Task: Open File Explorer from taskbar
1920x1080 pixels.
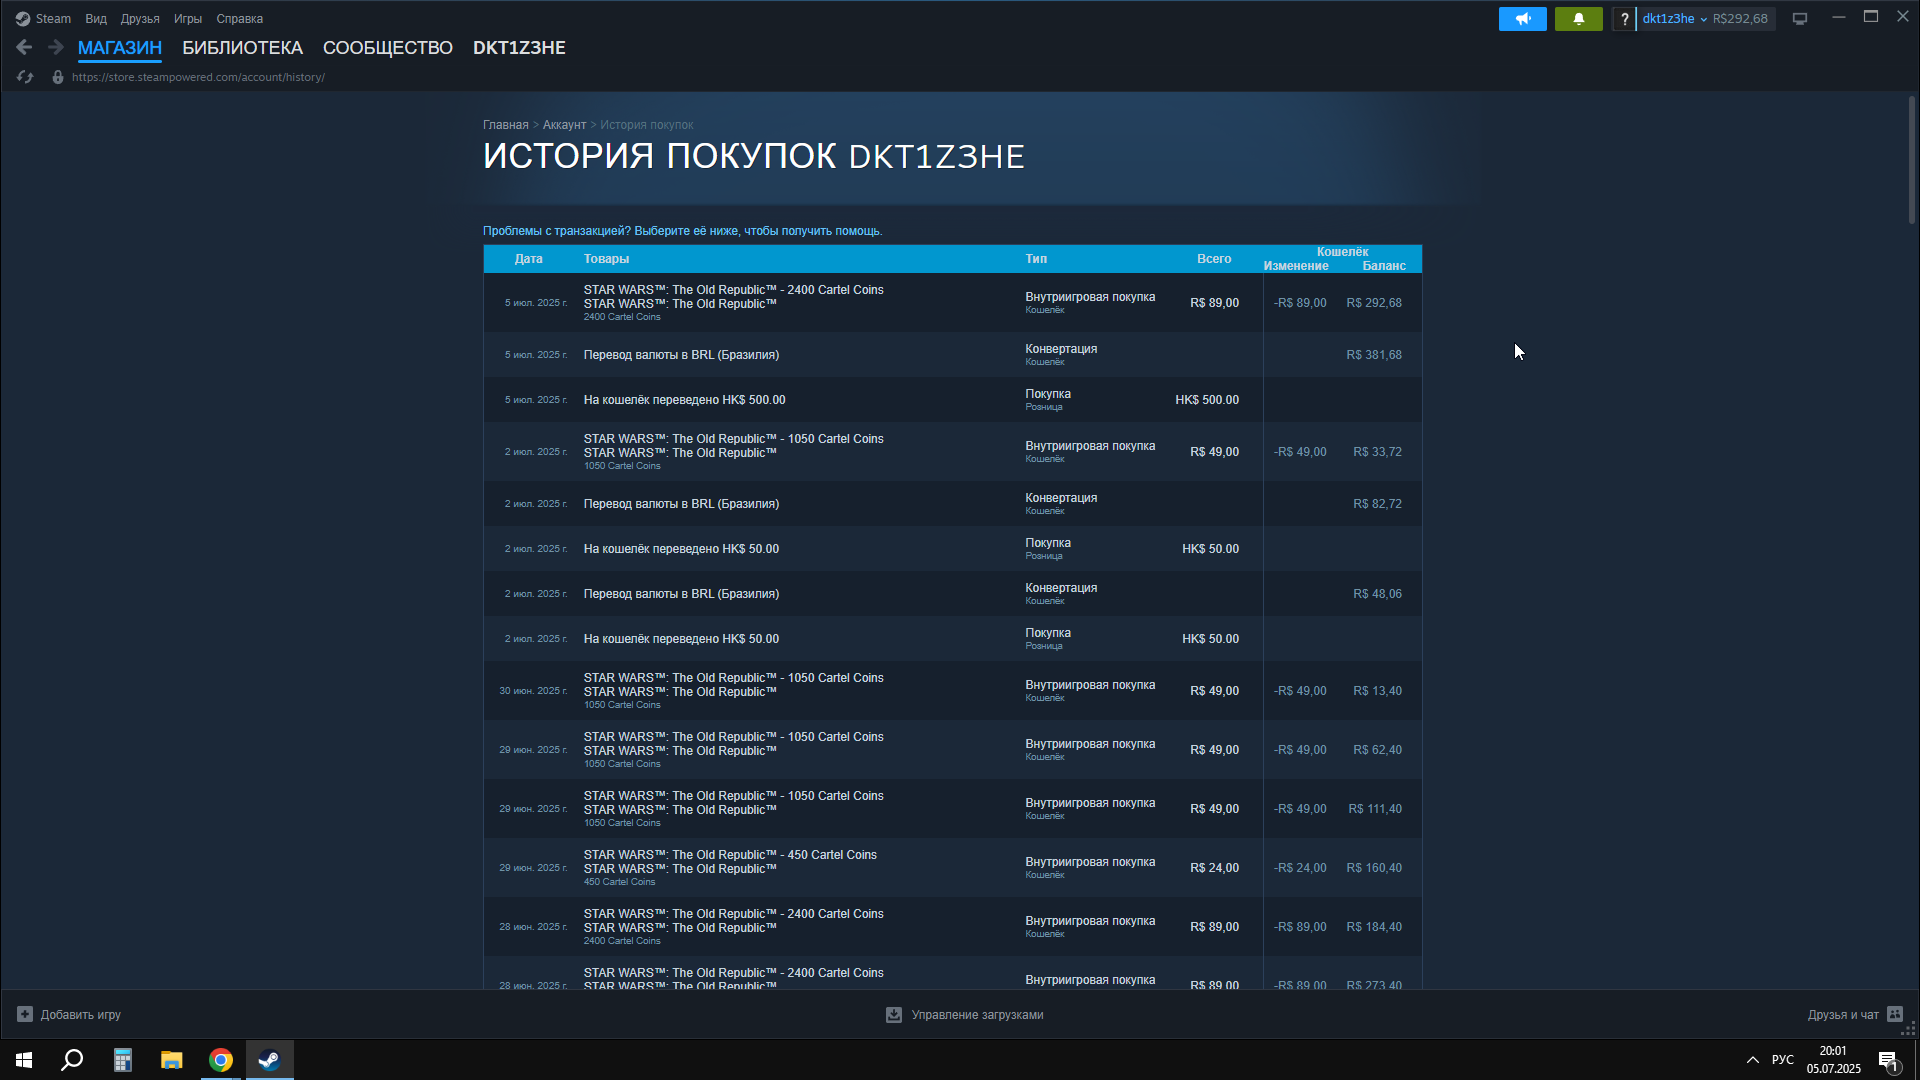Action: point(172,1060)
